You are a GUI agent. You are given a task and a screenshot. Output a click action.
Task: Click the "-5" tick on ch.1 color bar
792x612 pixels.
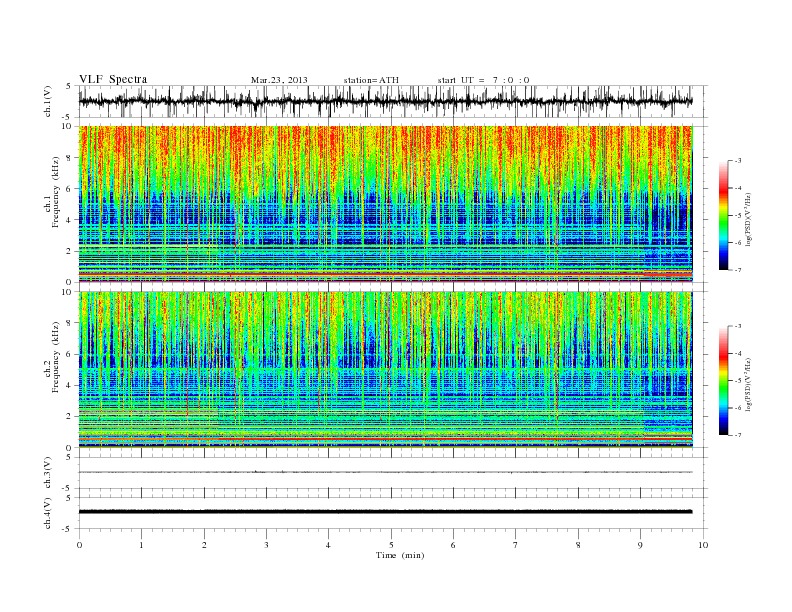(x=738, y=216)
